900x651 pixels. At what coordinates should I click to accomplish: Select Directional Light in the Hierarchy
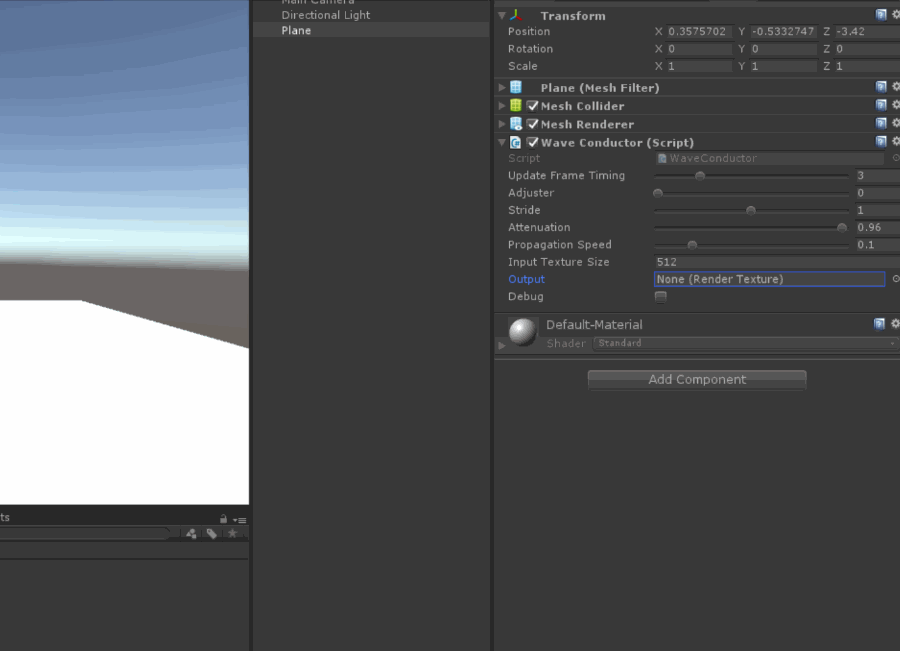coord(325,15)
